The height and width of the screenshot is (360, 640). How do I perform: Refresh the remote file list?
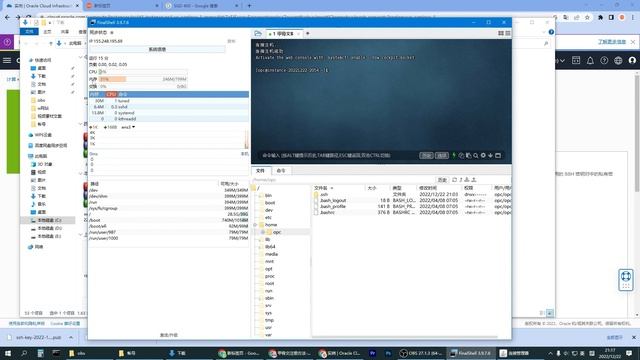pyautogui.click(x=454, y=180)
